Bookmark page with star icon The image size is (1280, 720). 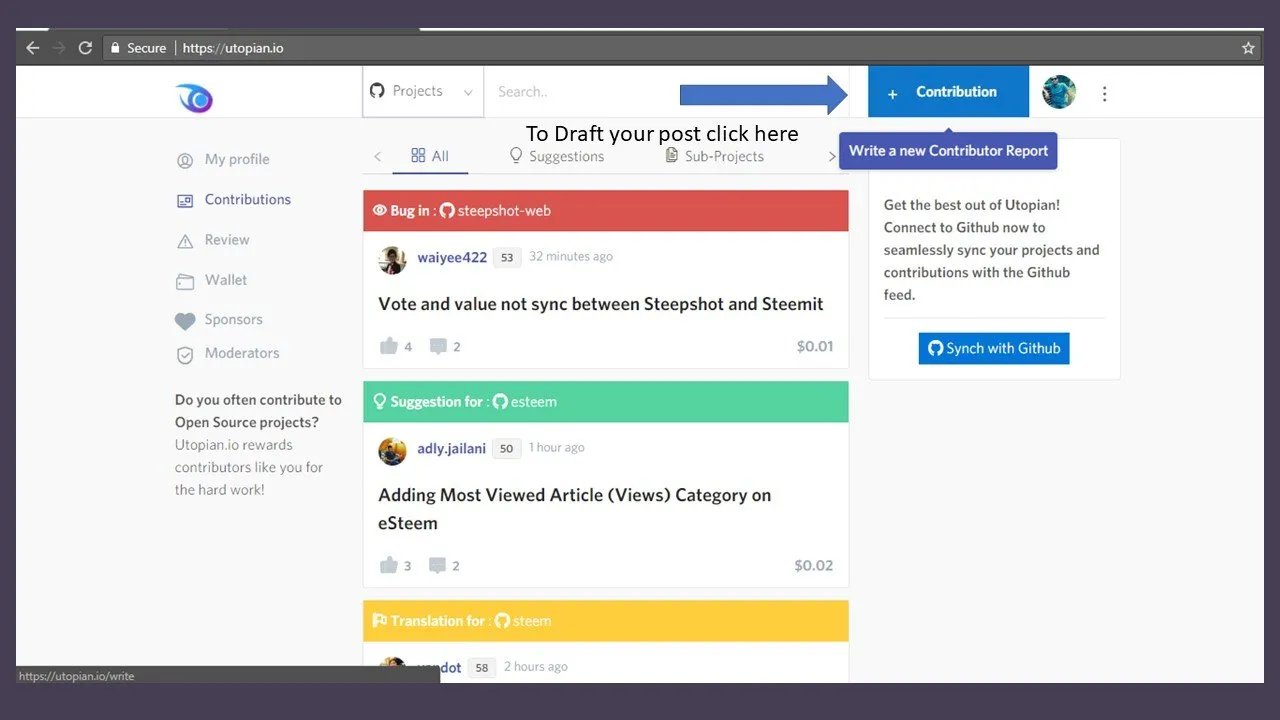click(x=1248, y=48)
